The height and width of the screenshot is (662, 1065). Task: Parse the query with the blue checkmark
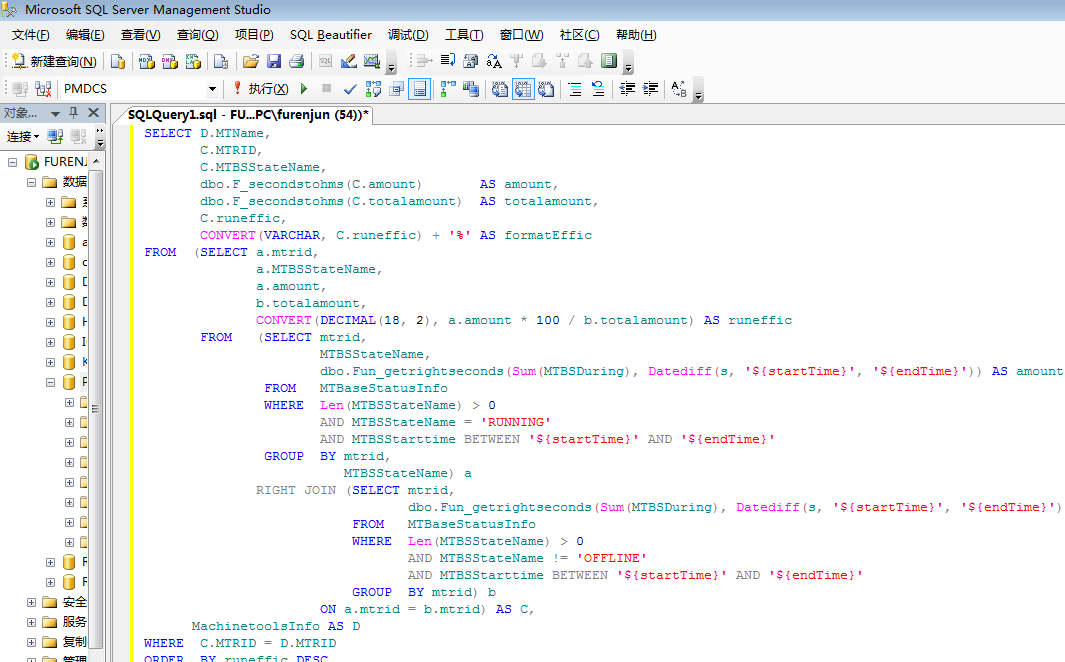coord(350,89)
